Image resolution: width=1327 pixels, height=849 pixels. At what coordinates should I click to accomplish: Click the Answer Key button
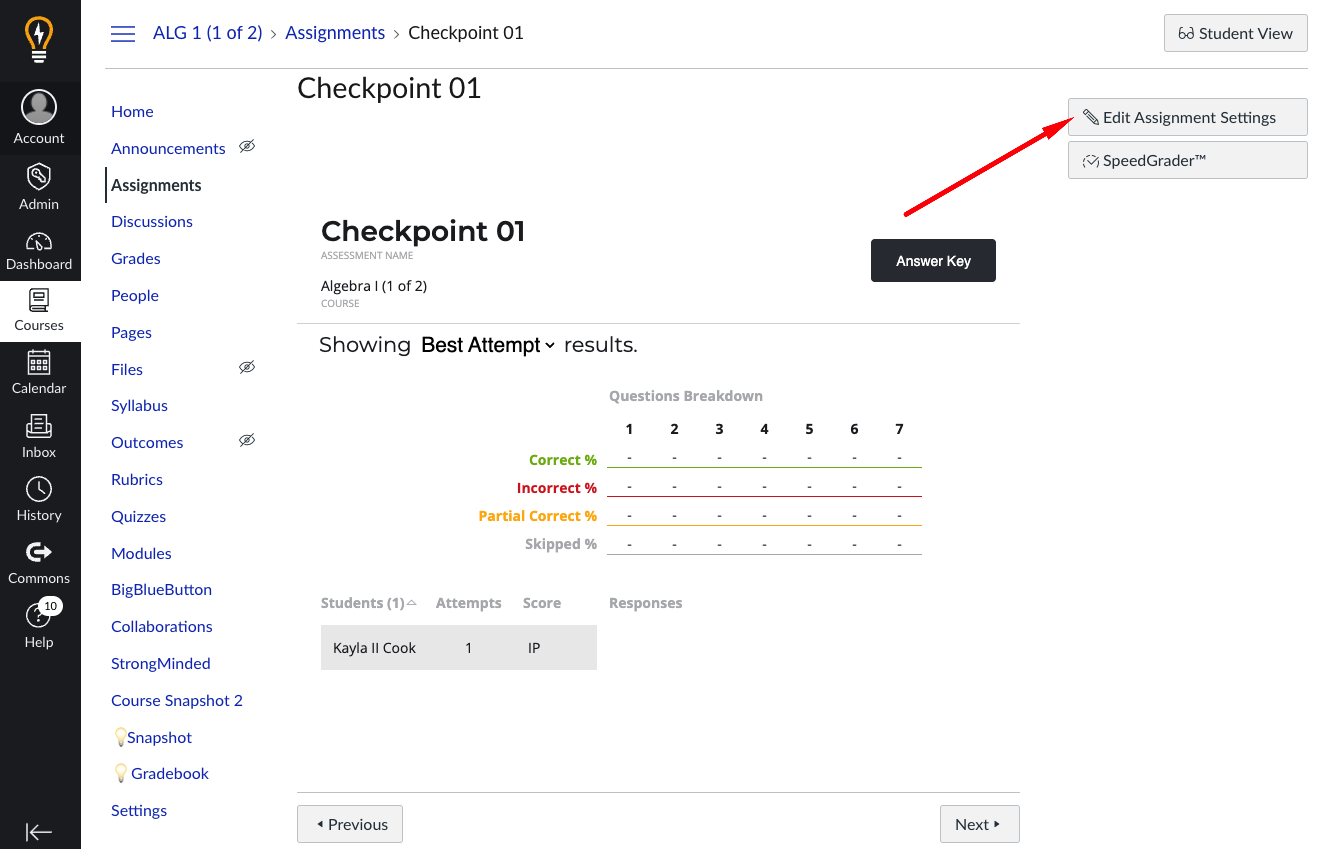click(933, 261)
